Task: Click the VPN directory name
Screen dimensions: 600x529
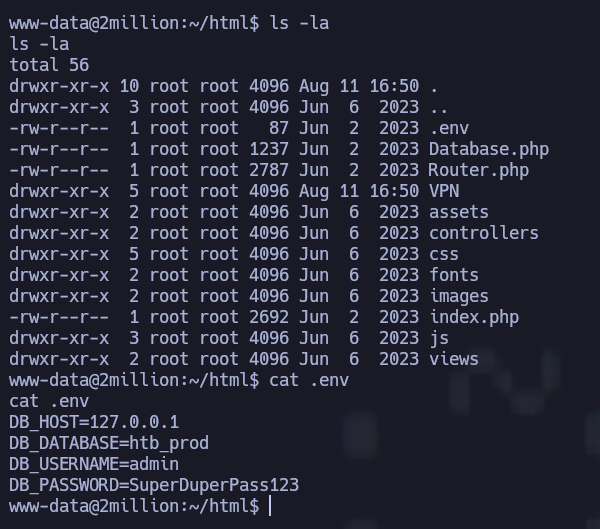Action: coord(444,191)
